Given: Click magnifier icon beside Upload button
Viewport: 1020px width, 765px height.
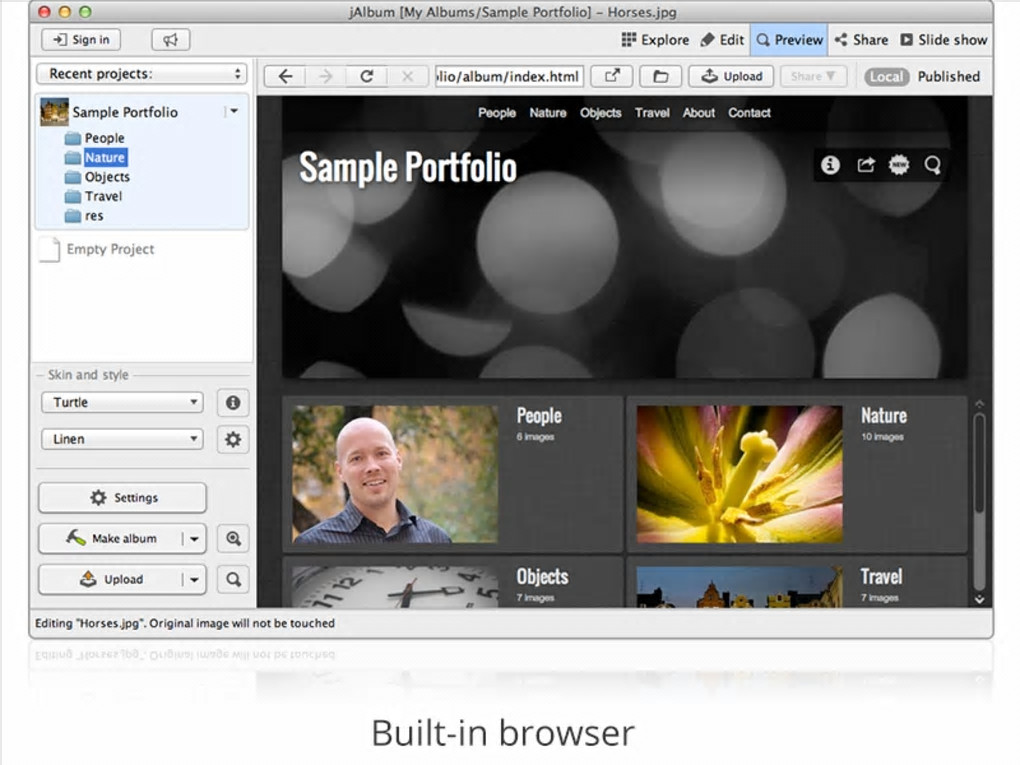Looking at the screenshot, I should pos(233,579).
